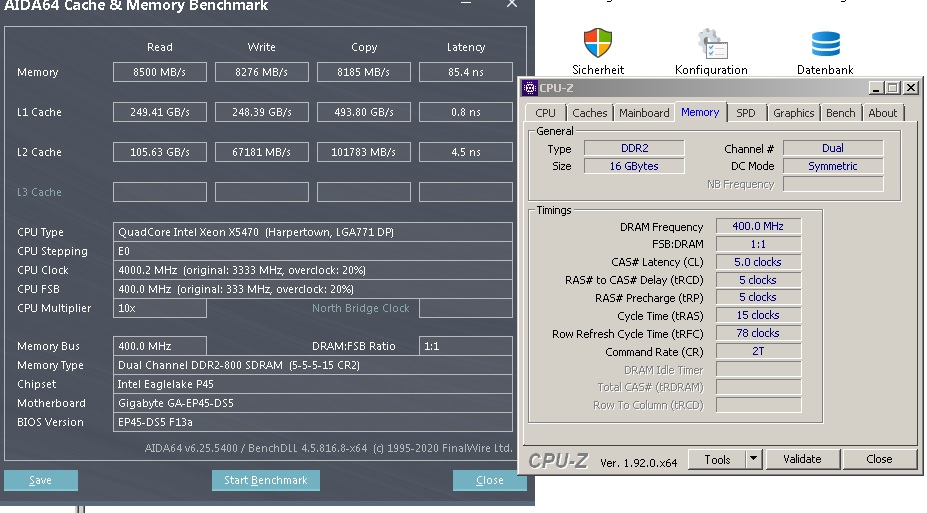
Task: Open the About tab
Action: click(x=882, y=113)
